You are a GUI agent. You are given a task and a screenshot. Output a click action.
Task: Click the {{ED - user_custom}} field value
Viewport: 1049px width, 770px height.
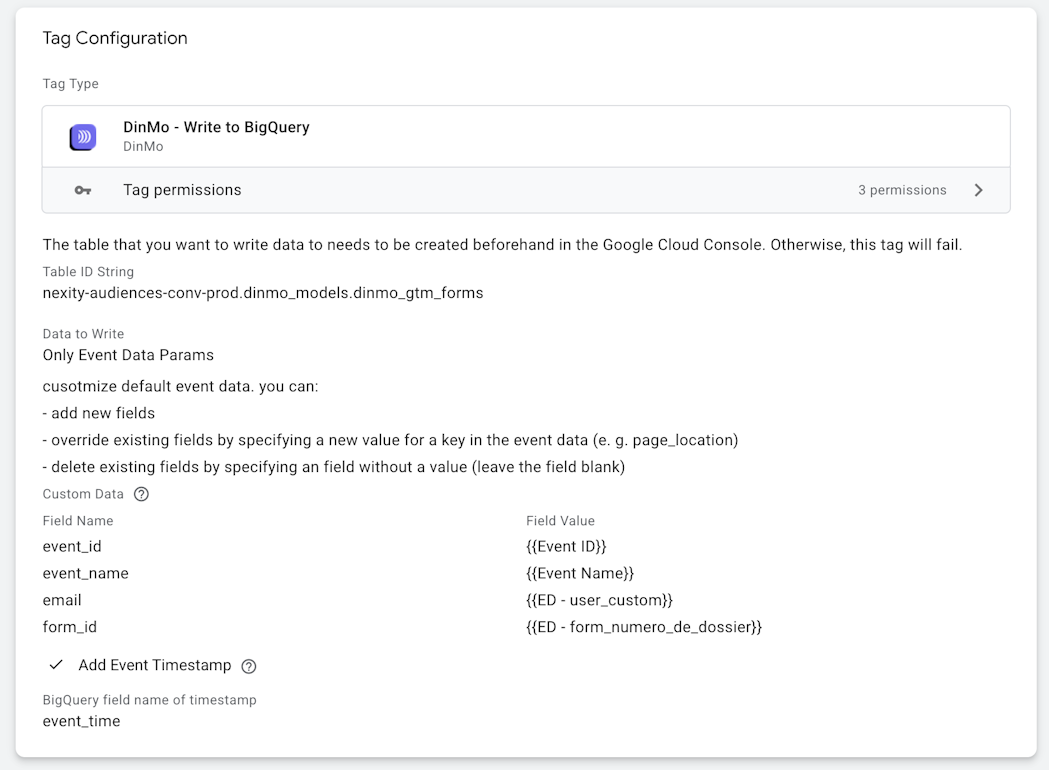point(599,600)
